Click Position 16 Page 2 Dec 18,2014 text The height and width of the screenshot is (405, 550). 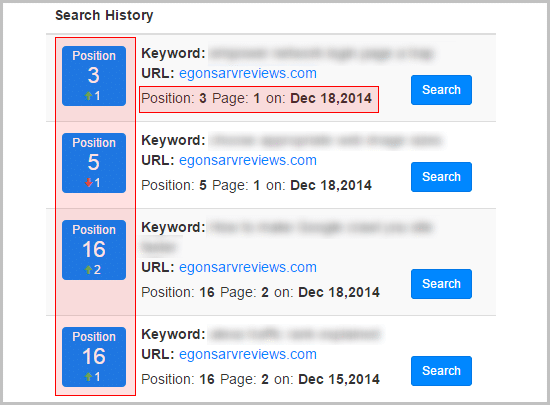260,292
